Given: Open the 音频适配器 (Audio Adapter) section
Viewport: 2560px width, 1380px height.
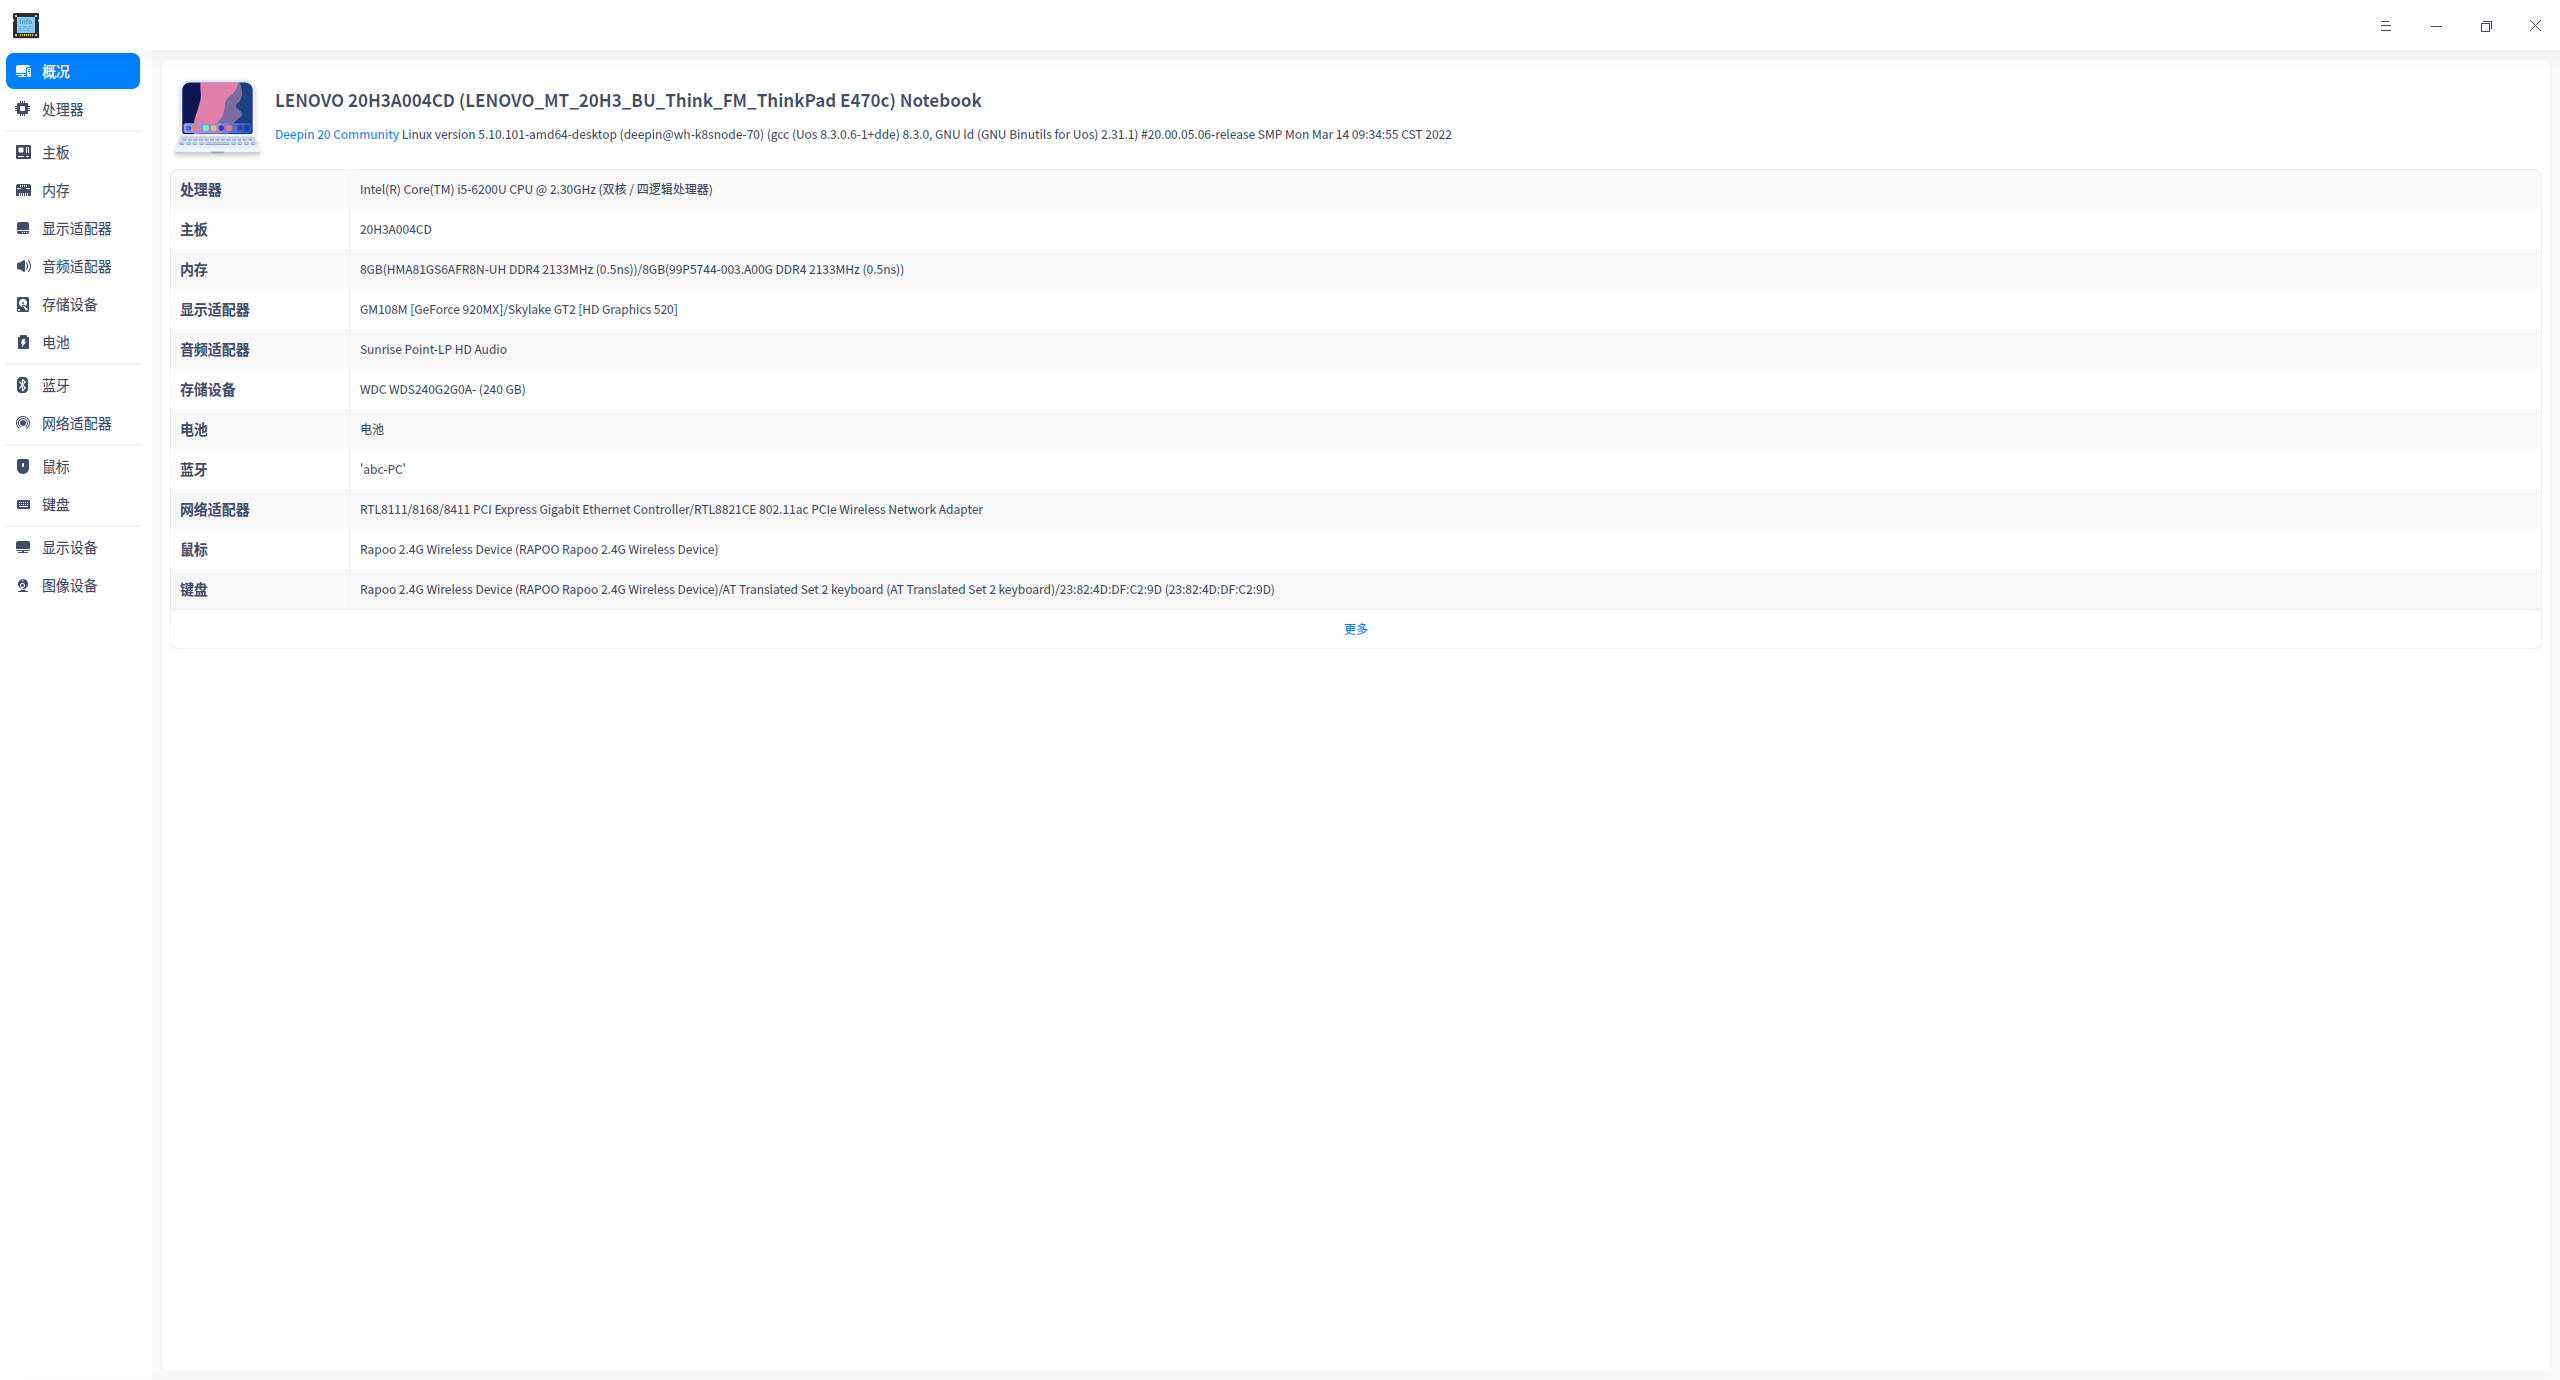Looking at the screenshot, I should point(72,266).
